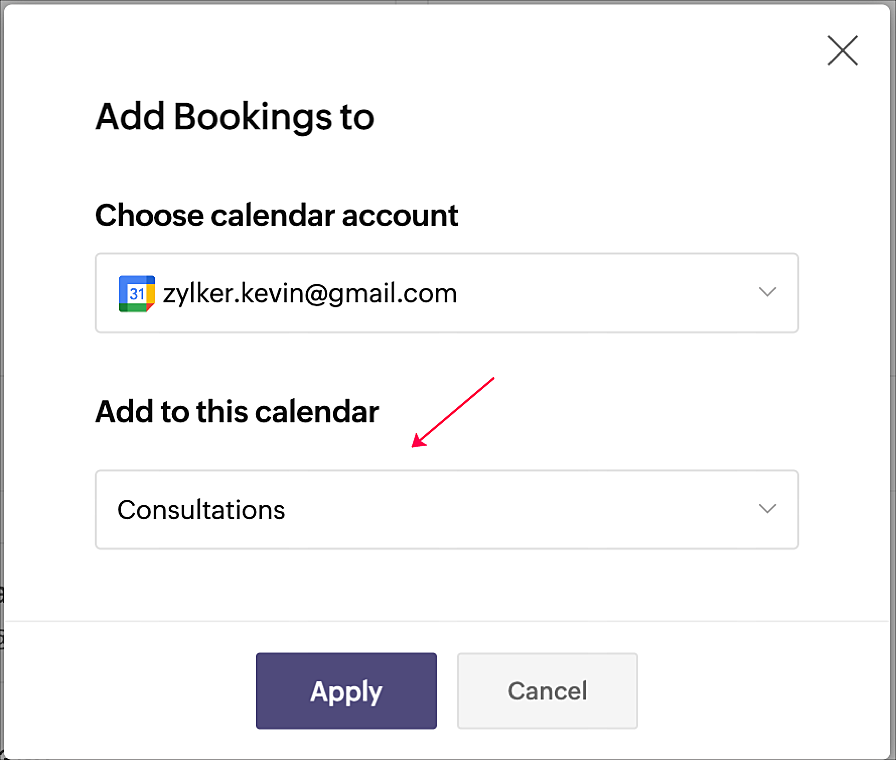Click the "Add Bookings to" heading

tap(235, 117)
